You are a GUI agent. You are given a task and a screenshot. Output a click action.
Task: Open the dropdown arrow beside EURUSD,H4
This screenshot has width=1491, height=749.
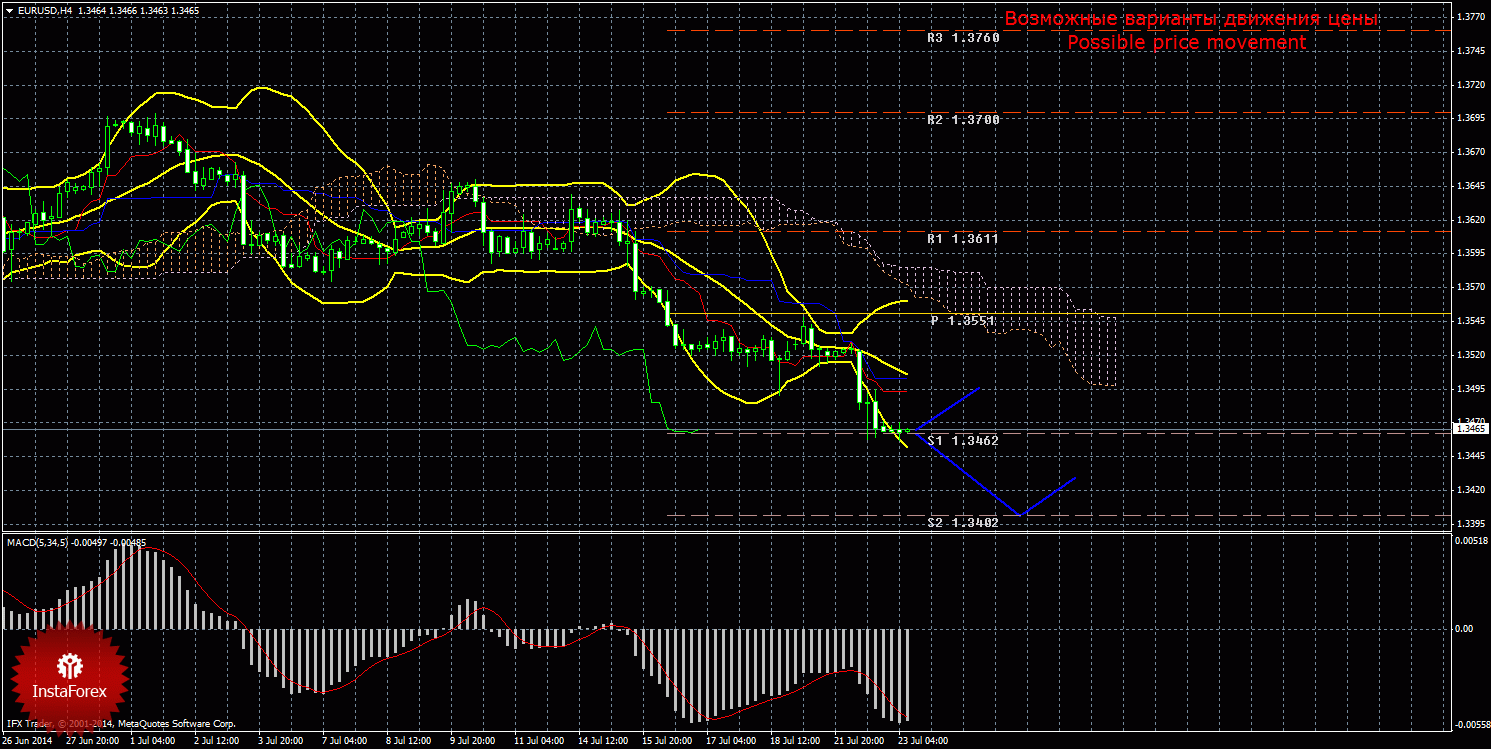pos(9,9)
